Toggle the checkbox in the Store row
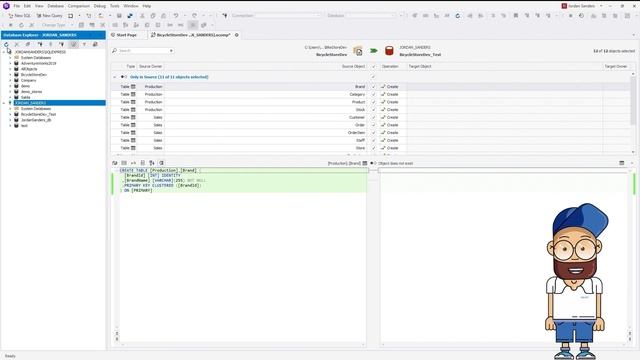 point(373,148)
